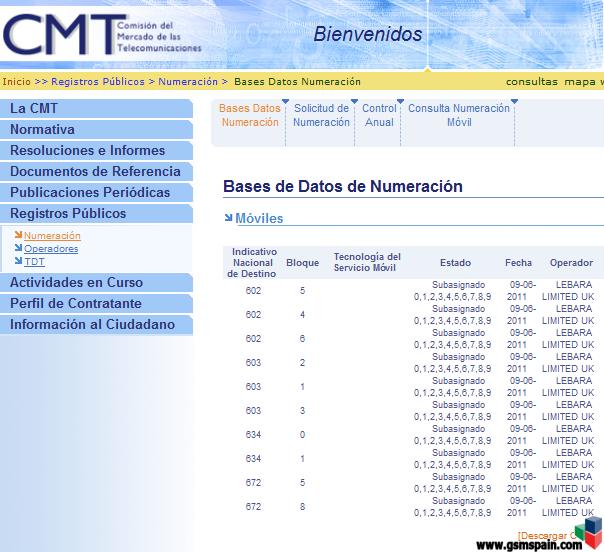Follow the Numeración sidebar link
Viewport: 604px width, 552px height.
tap(52, 235)
